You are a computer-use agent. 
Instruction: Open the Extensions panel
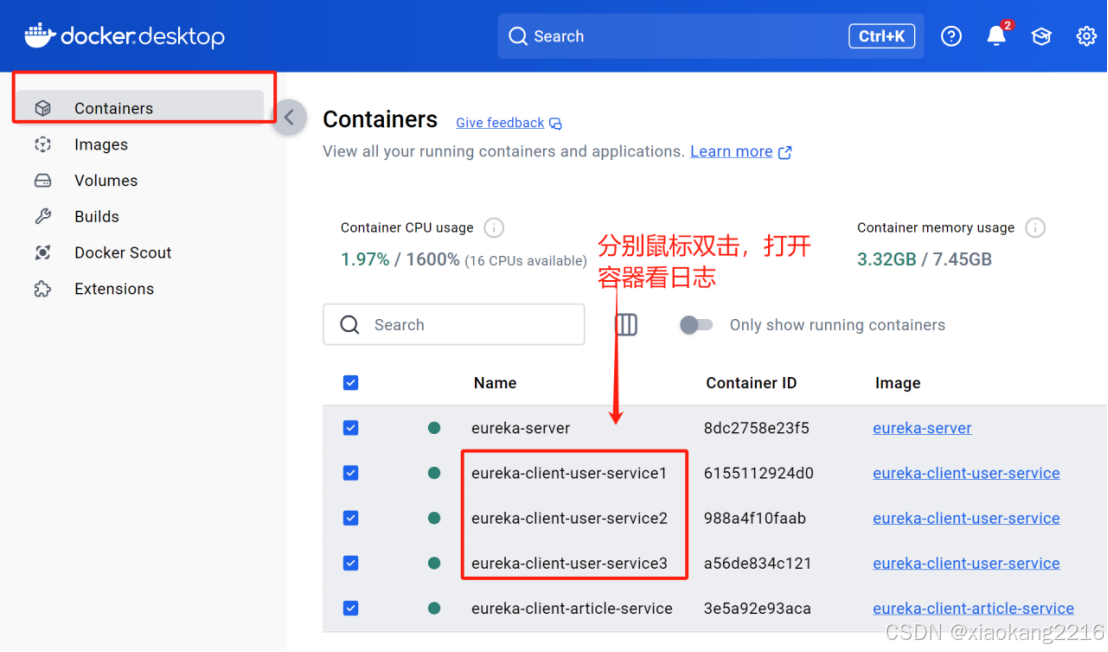click(x=113, y=288)
